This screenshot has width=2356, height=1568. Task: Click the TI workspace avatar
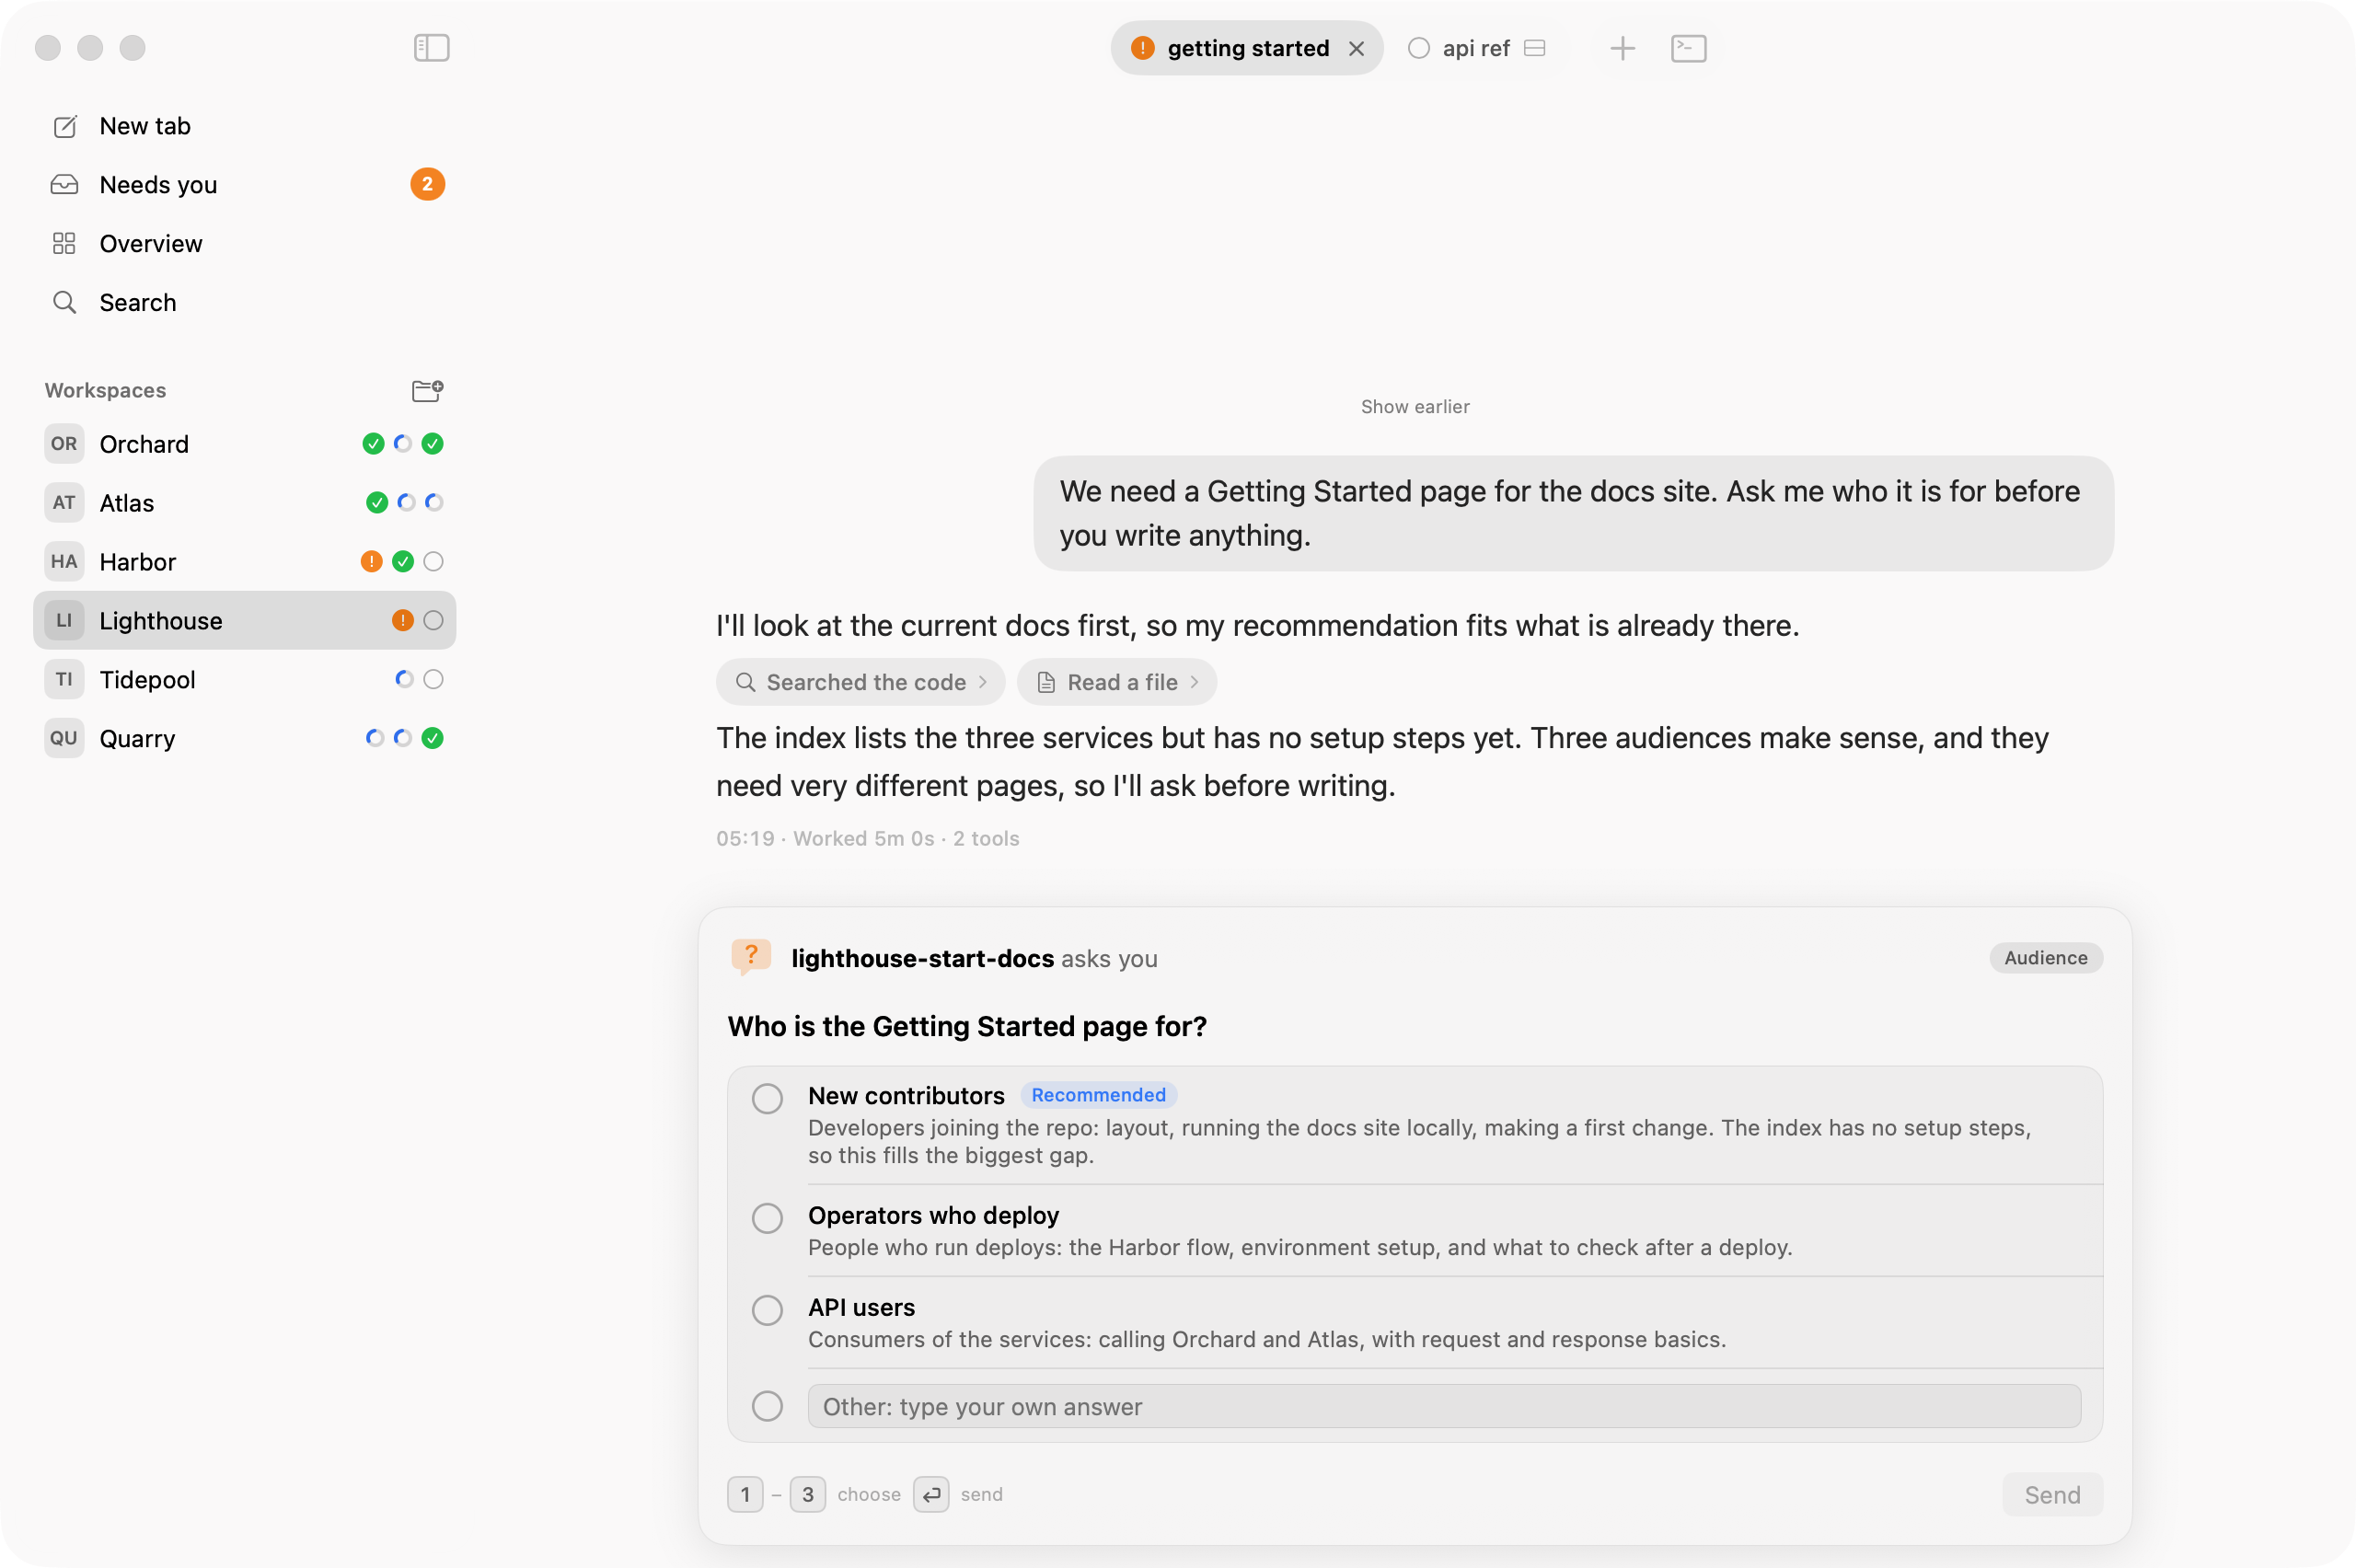pos(64,680)
